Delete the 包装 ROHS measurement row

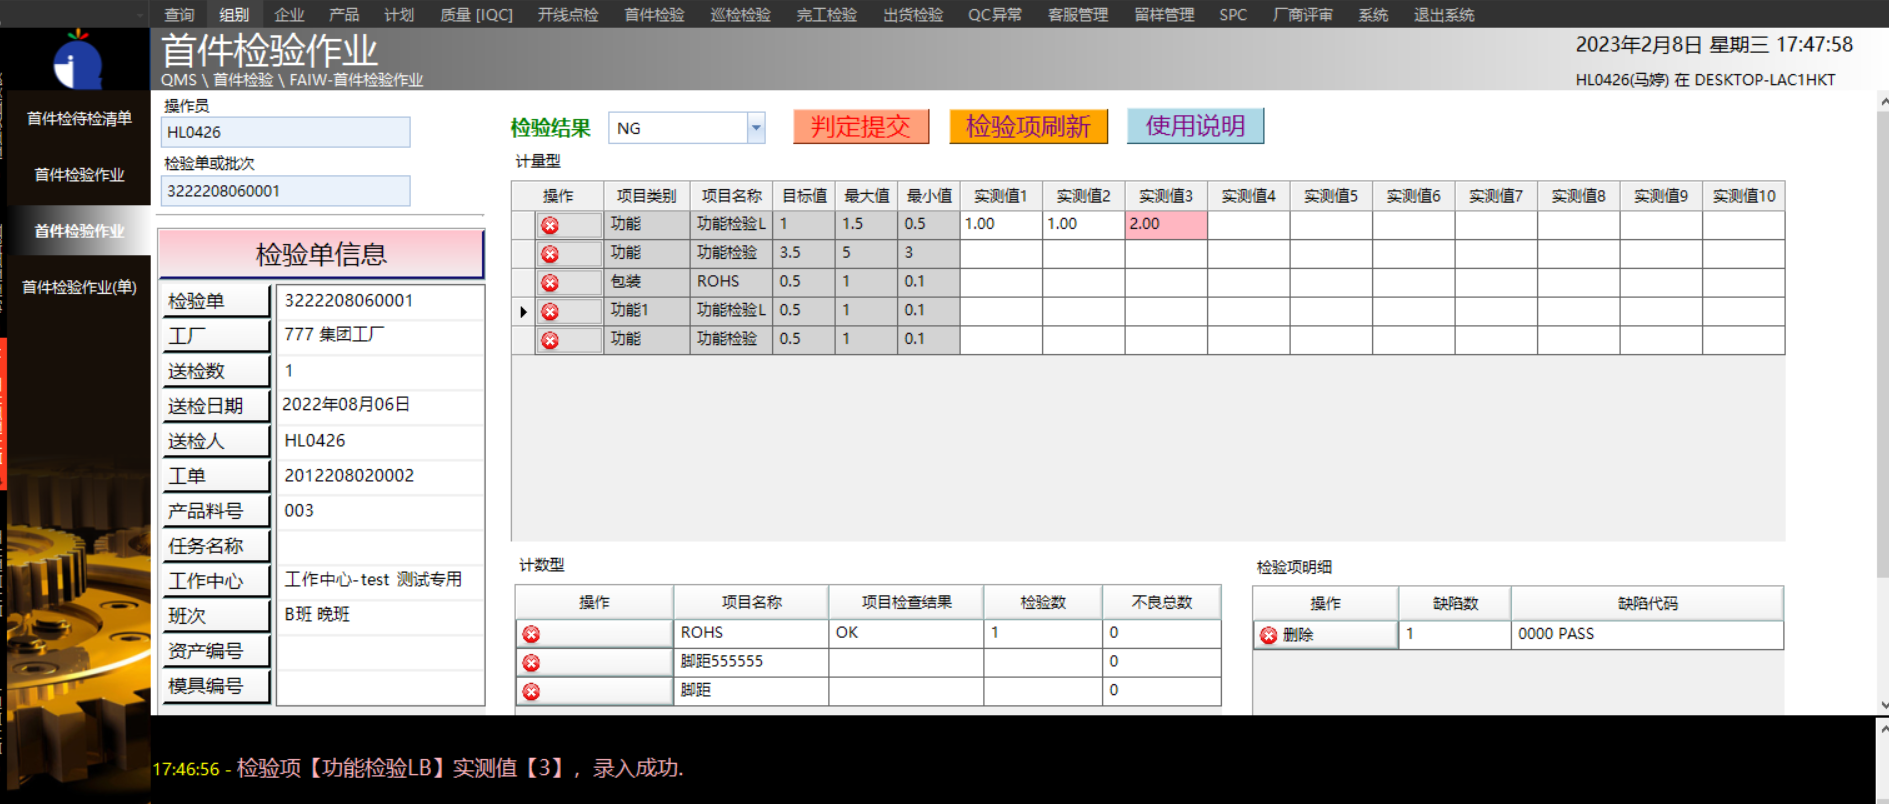[550, 283]
